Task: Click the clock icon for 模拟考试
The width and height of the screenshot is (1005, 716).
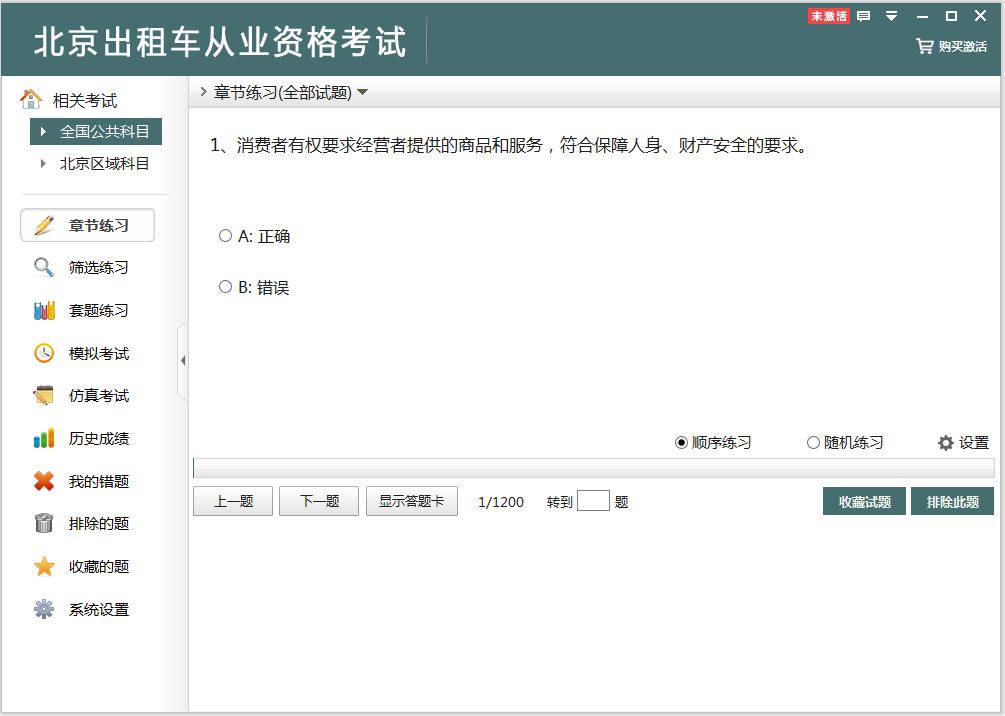Action: (x=44, y=353)
